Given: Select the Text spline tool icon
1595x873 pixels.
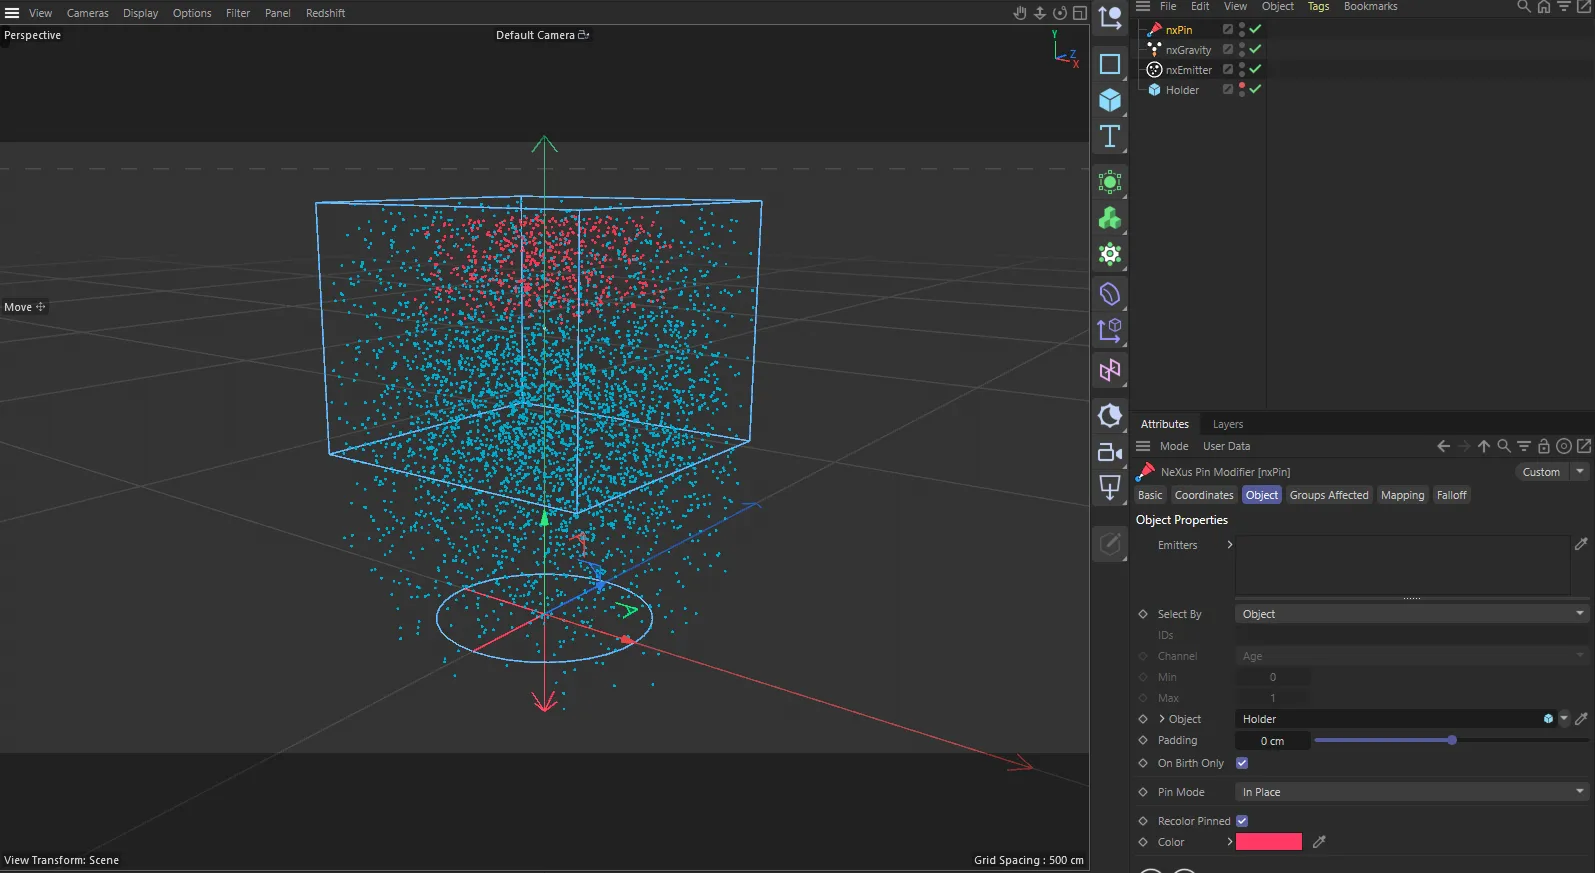Looking at the screenshot, I should (x=1110, y=136).
